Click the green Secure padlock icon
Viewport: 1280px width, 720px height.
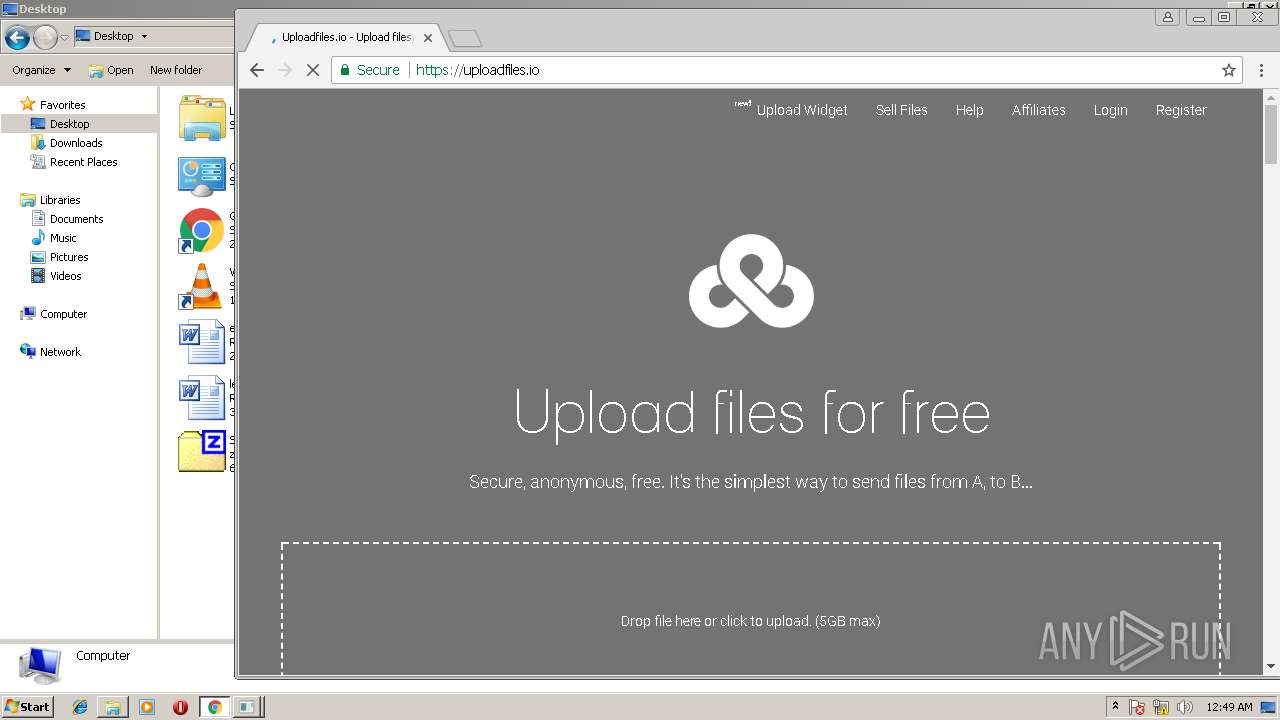(345, 70)
